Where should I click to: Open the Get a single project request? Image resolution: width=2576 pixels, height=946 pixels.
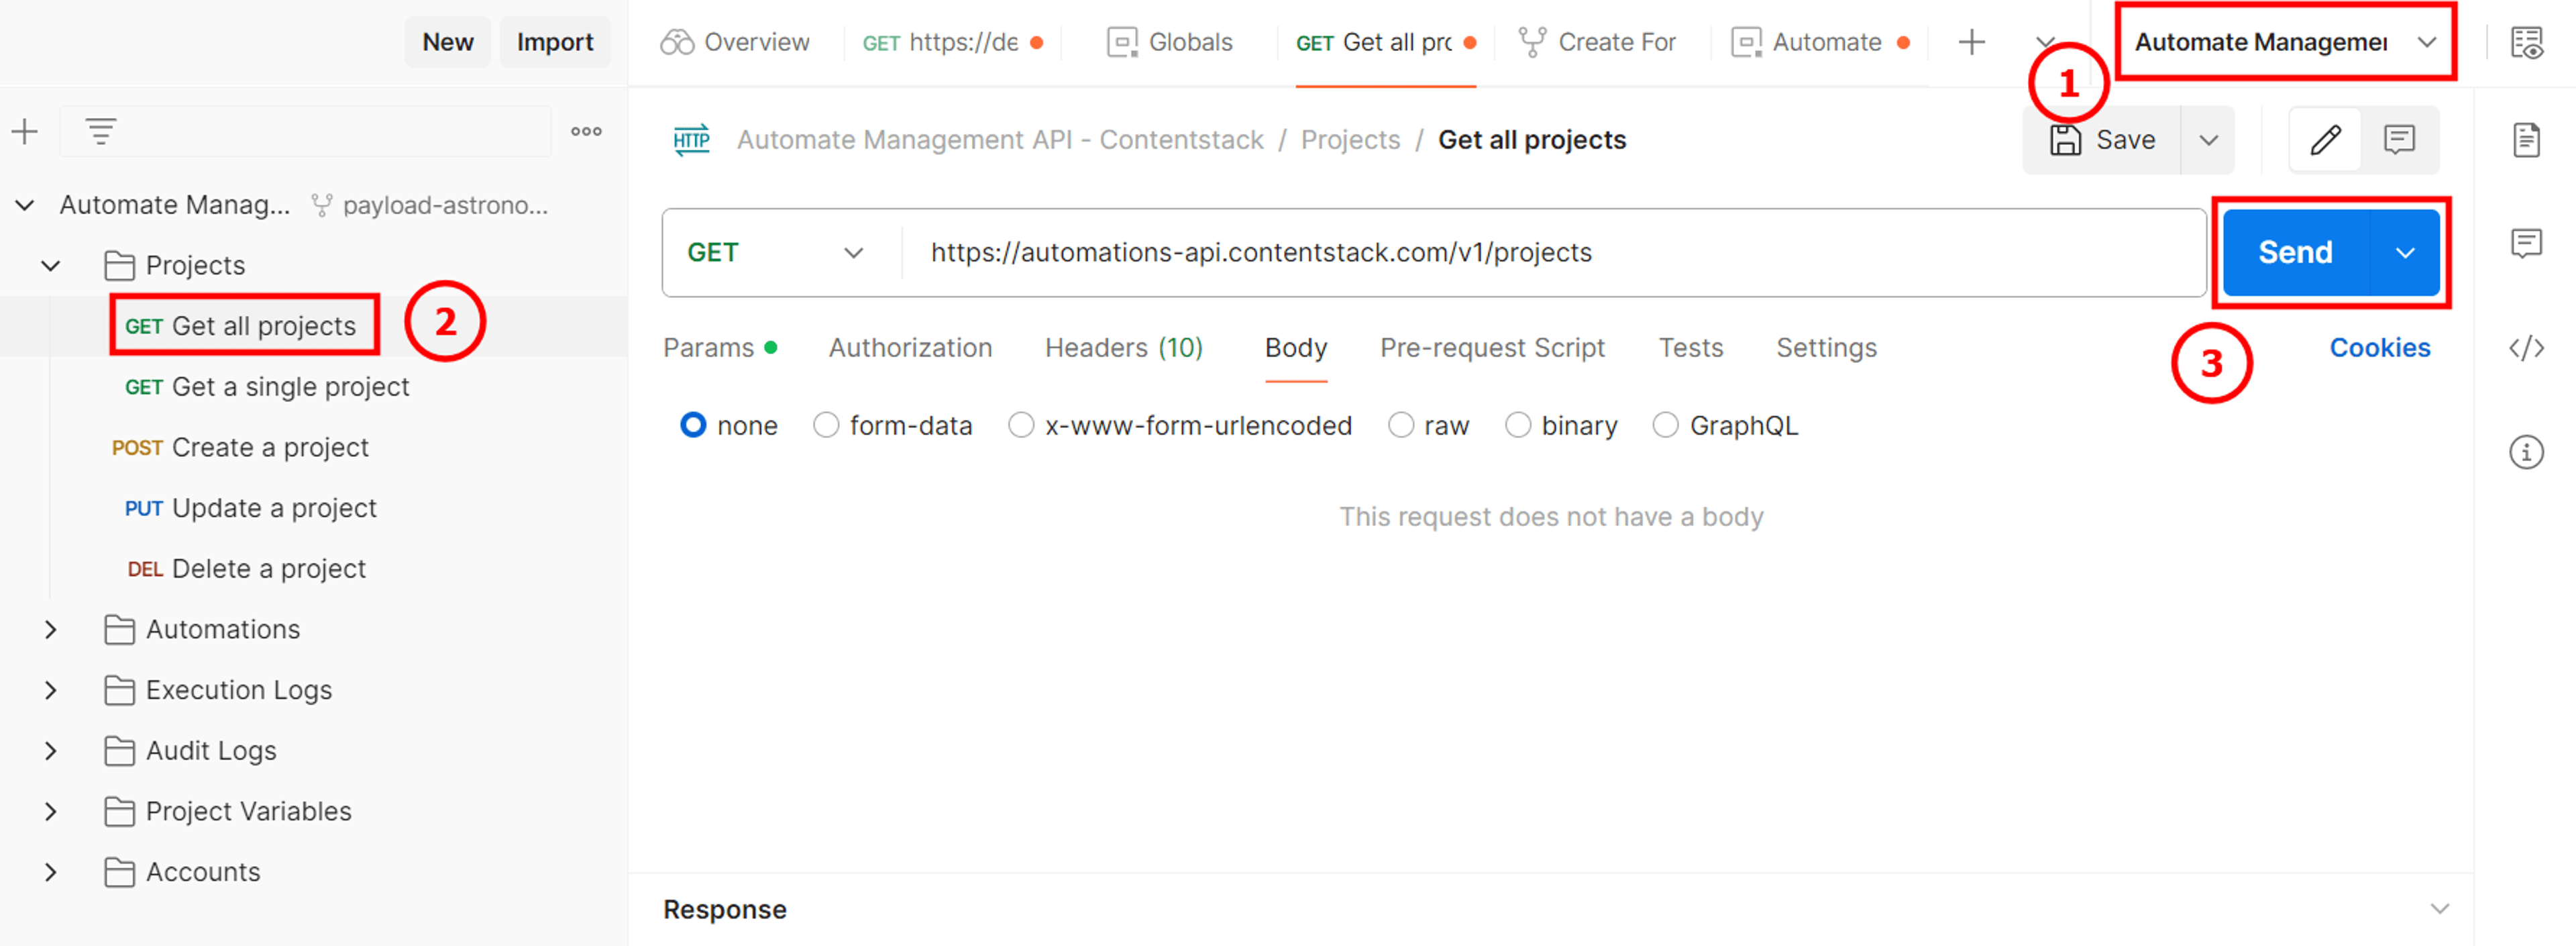(x=267, y=387)
